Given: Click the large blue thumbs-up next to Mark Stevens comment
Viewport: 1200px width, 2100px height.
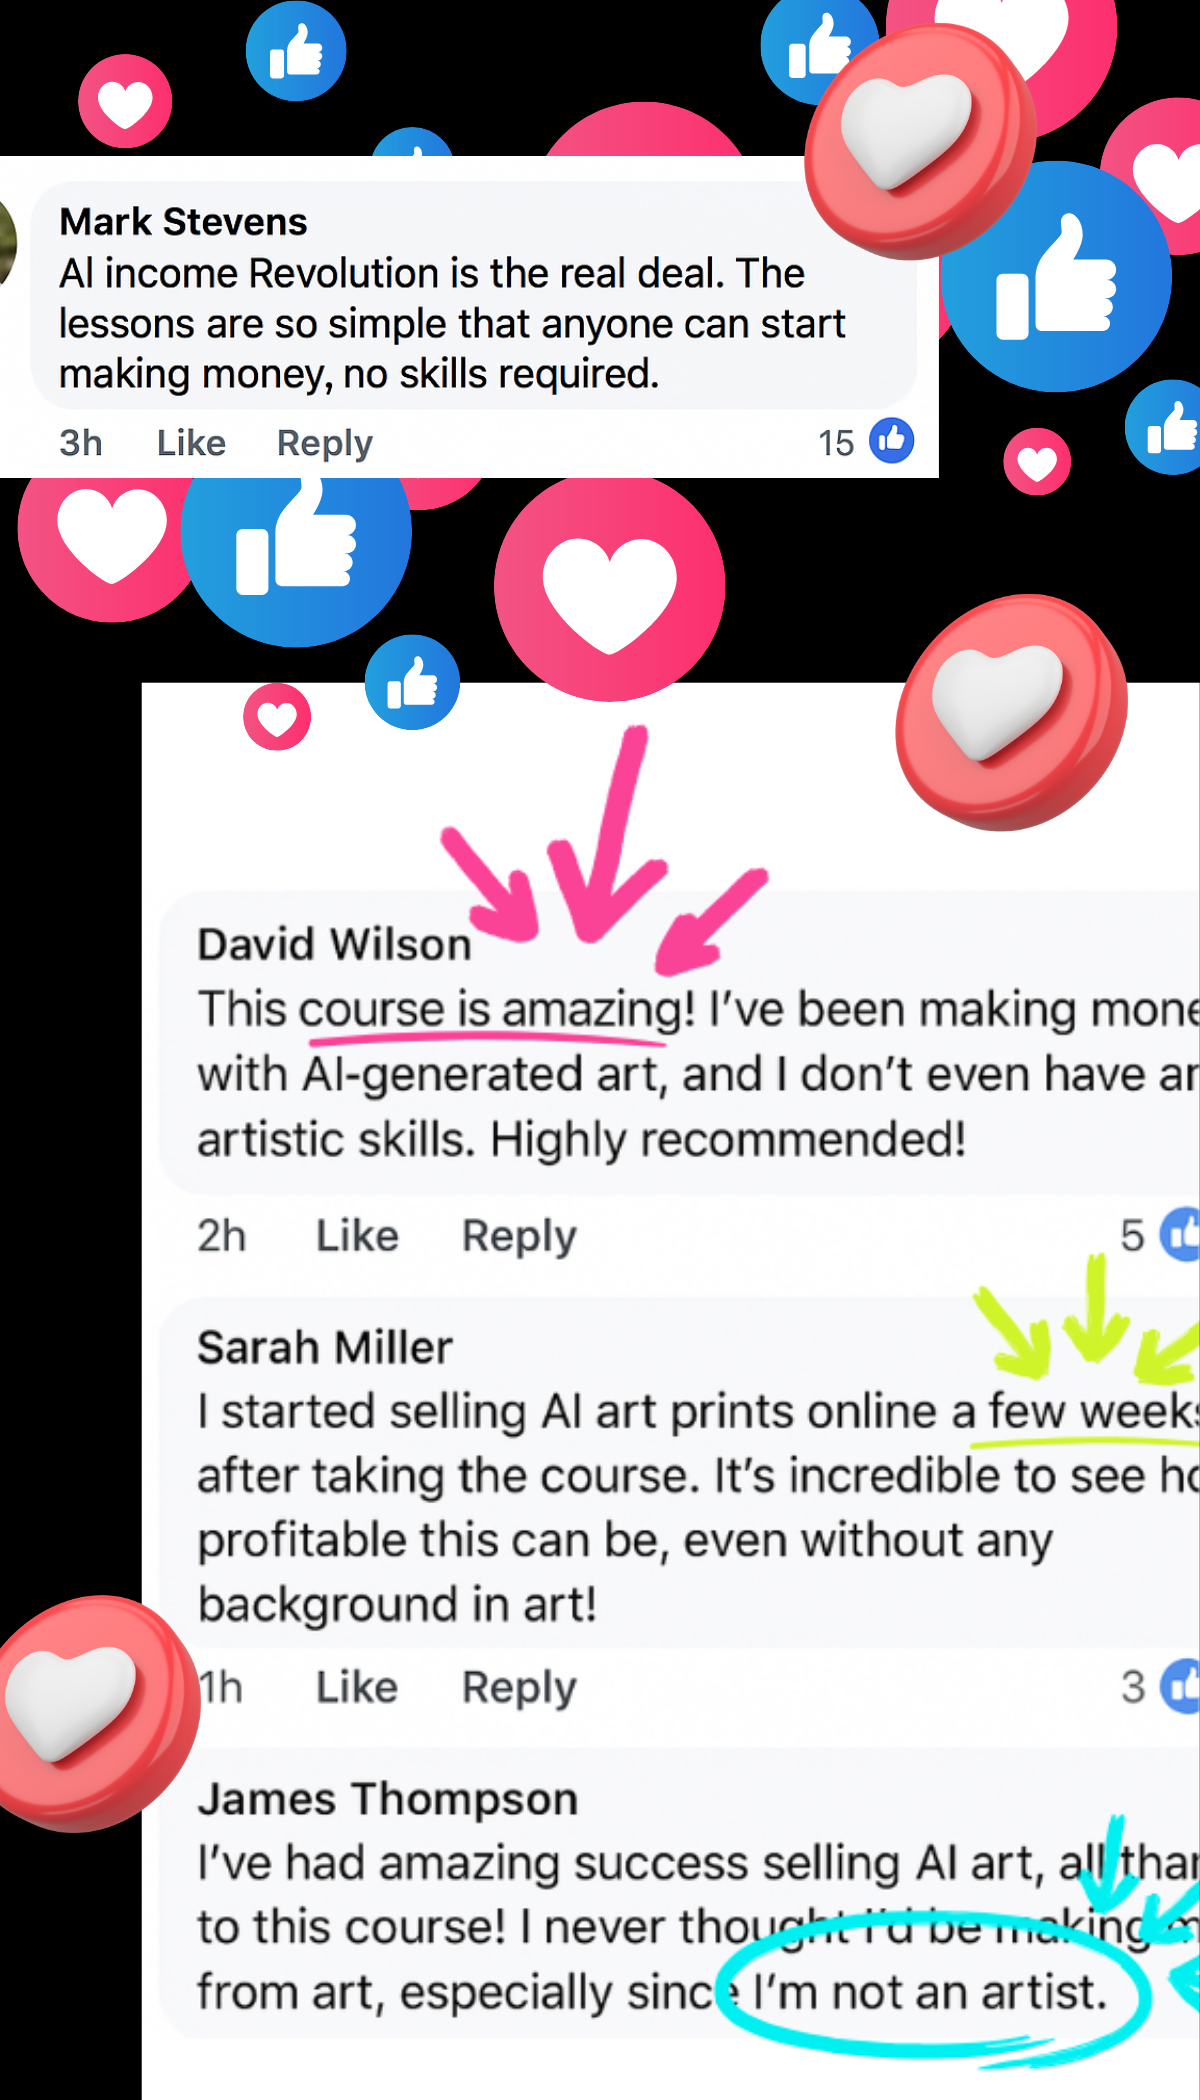Looking at the screenshot, I should coord(1056,277).
